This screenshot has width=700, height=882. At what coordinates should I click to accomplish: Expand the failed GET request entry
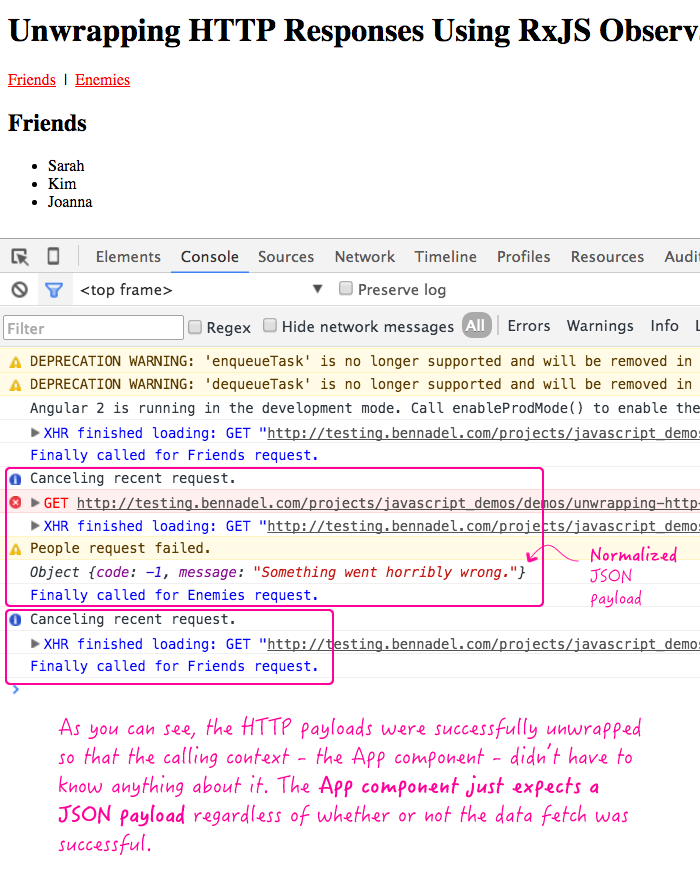(x=35, y=502)
